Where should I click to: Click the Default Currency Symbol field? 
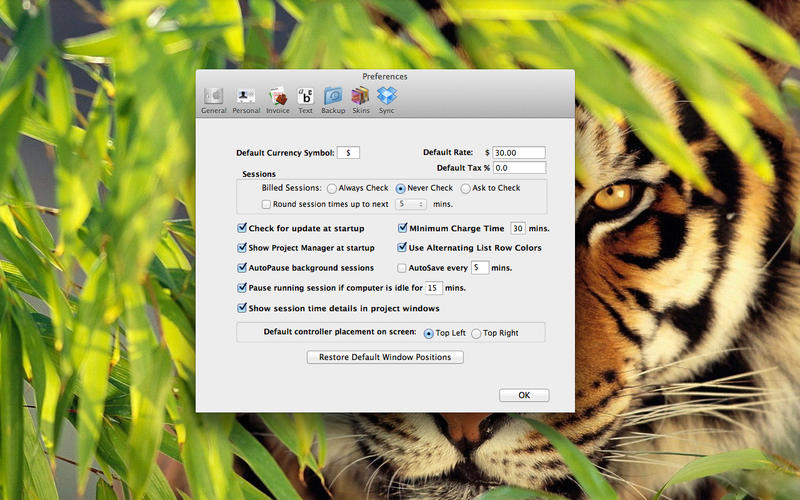(x=348, y=153)
